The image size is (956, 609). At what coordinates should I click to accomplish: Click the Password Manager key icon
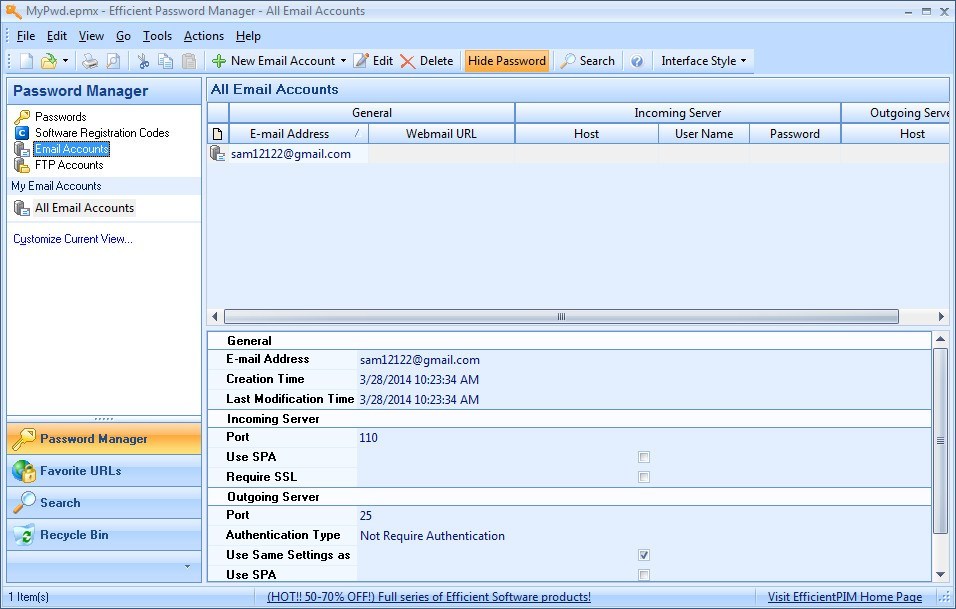pos(23,439)
